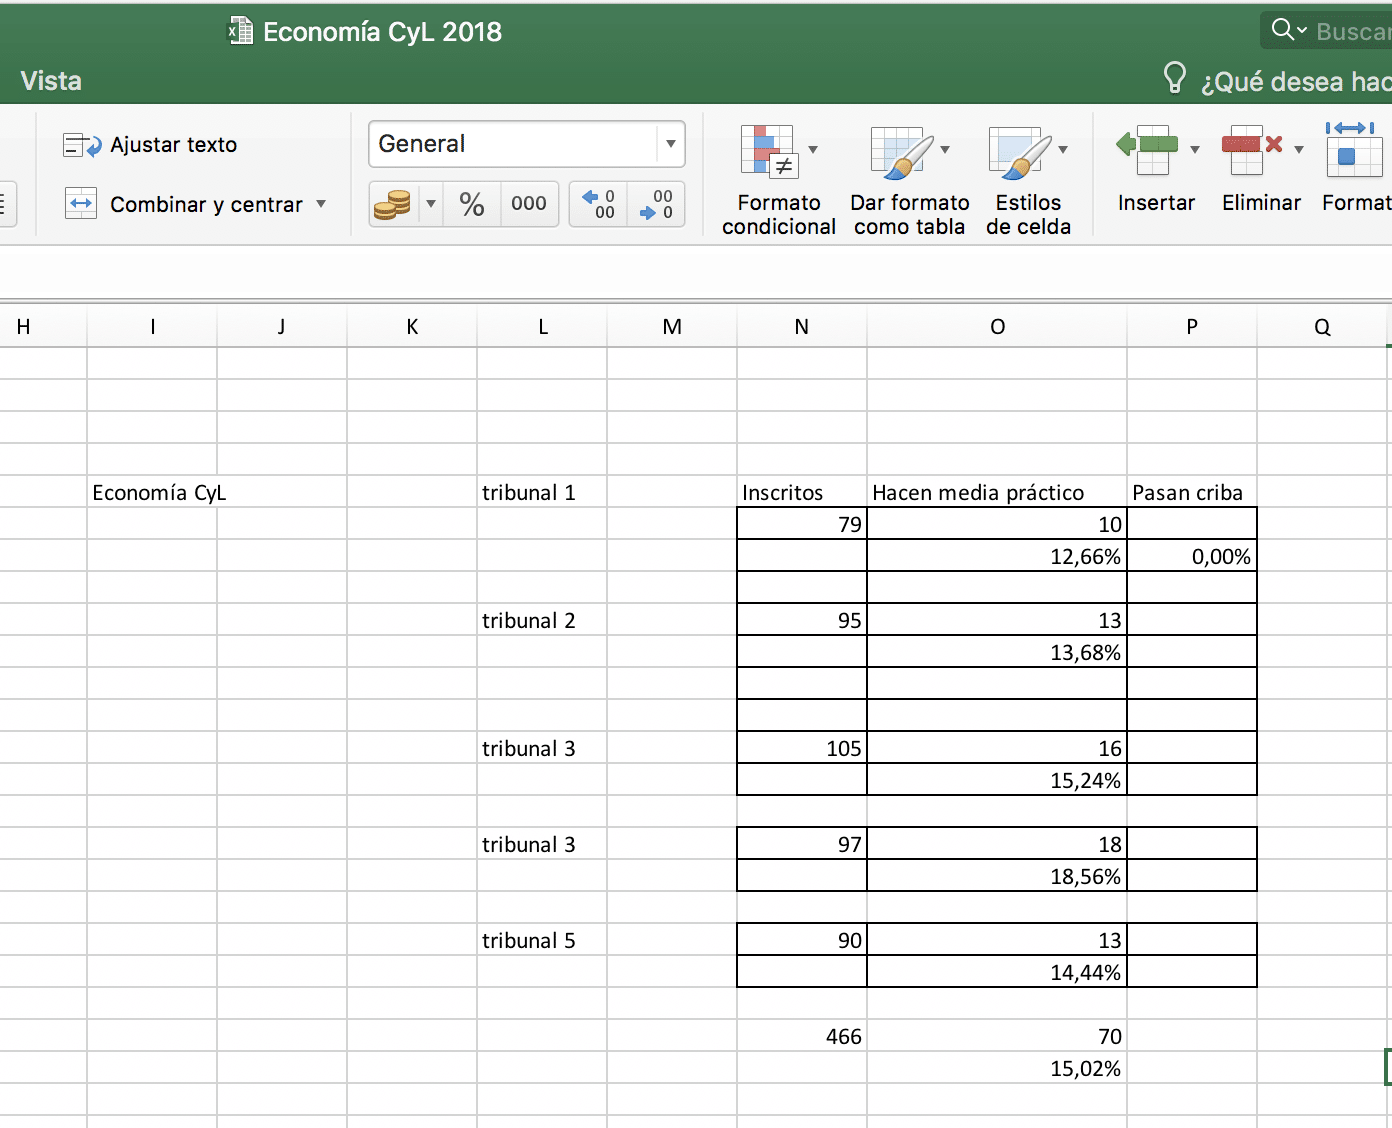Screen dimensions: 1392x1128
Task: Expand the Combinar y centrar dropdown arrow
Action: pos(321,204)
